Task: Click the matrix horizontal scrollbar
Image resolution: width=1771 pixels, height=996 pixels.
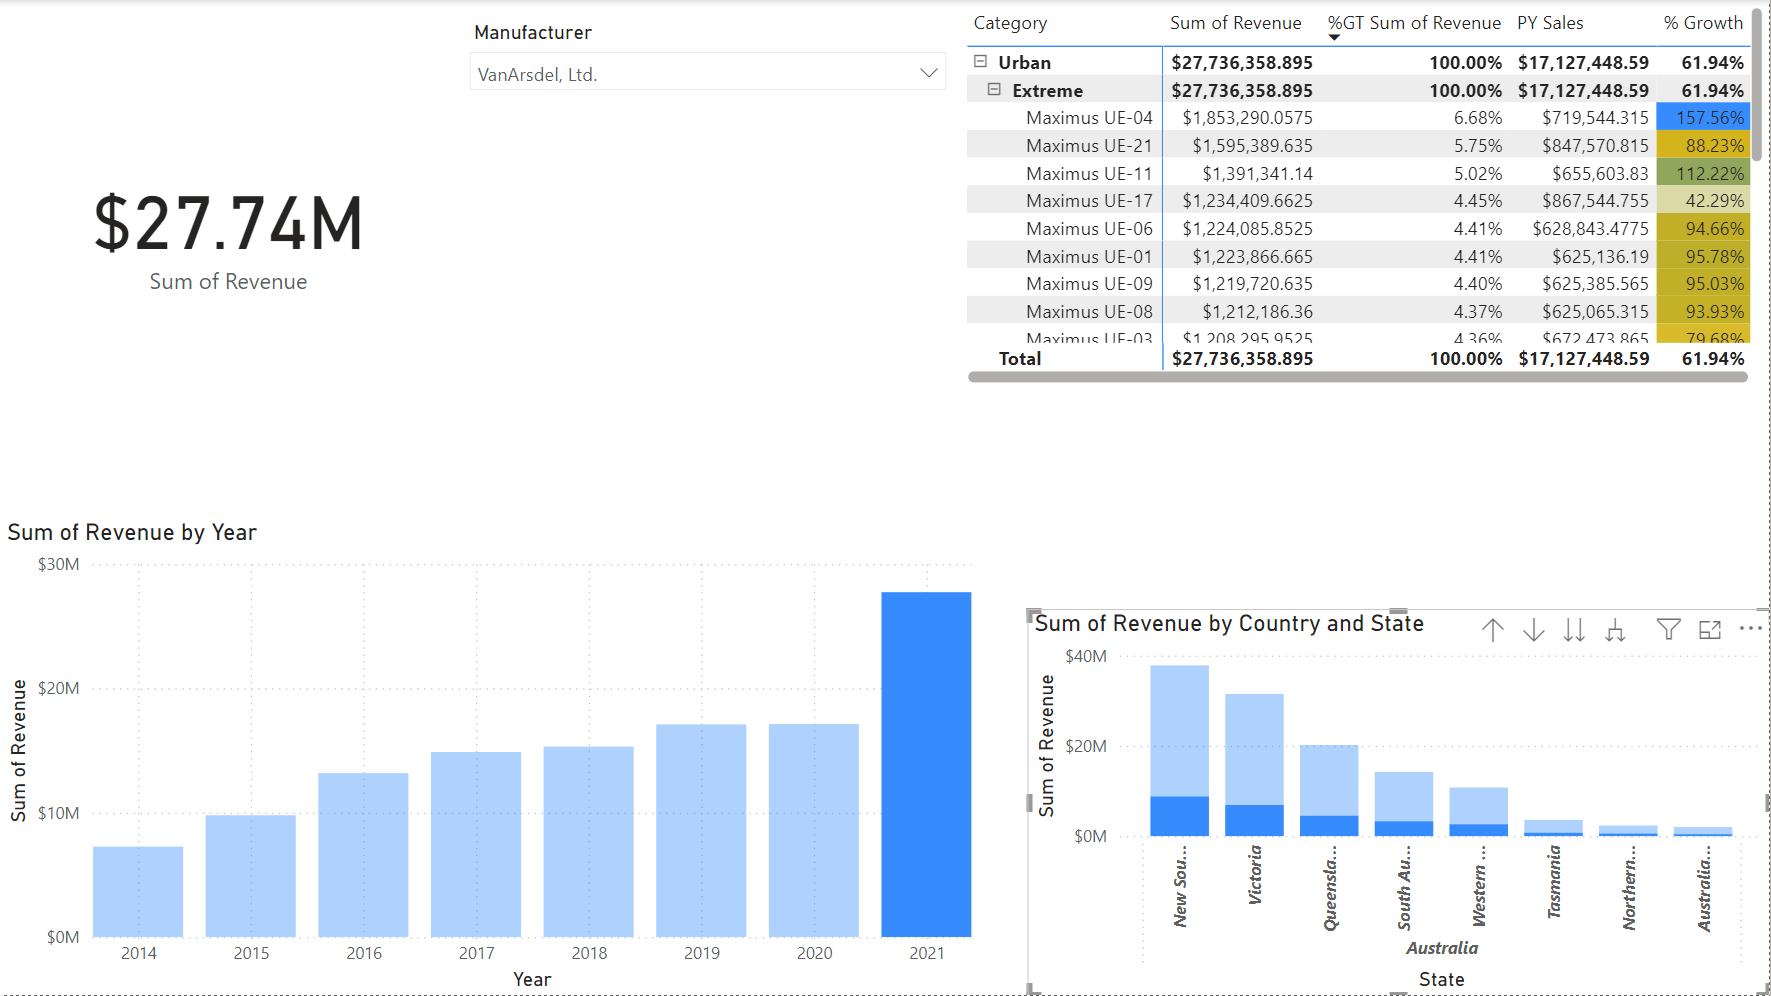Action: [x=1358, y=377]
